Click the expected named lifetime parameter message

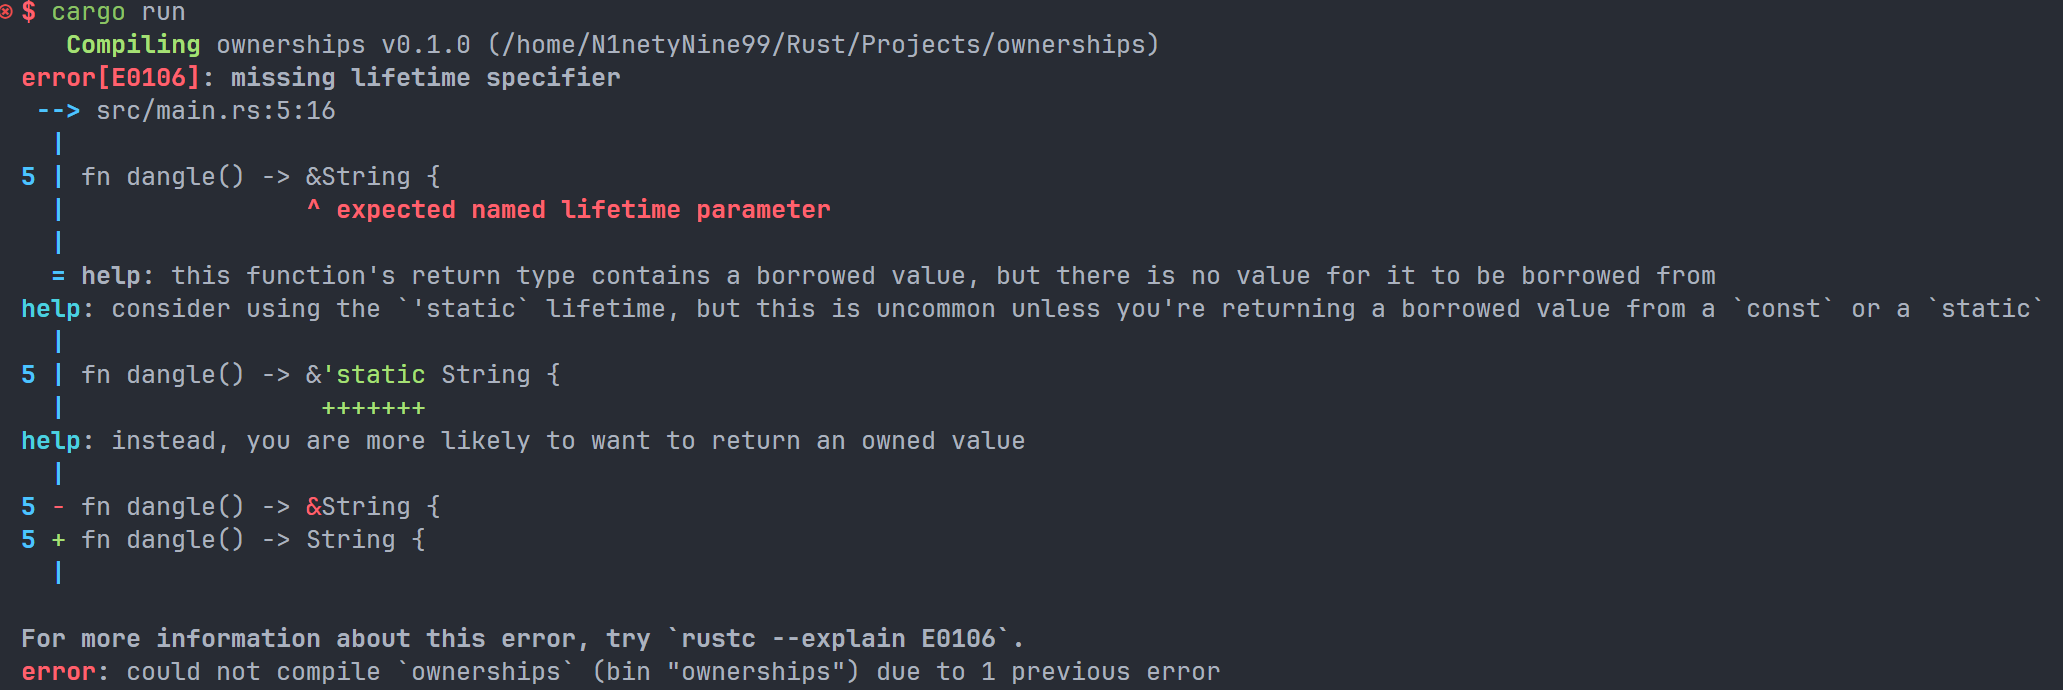click(583, 210)
